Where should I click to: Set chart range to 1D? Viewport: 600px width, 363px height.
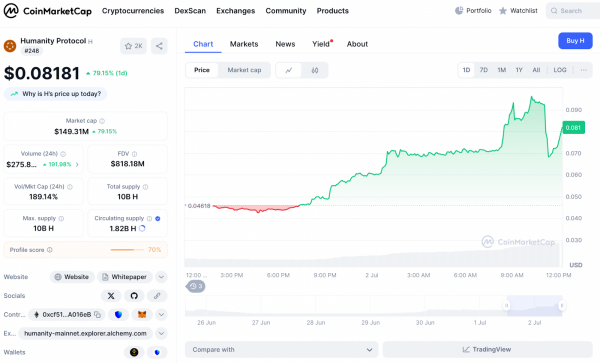(466, 70)
